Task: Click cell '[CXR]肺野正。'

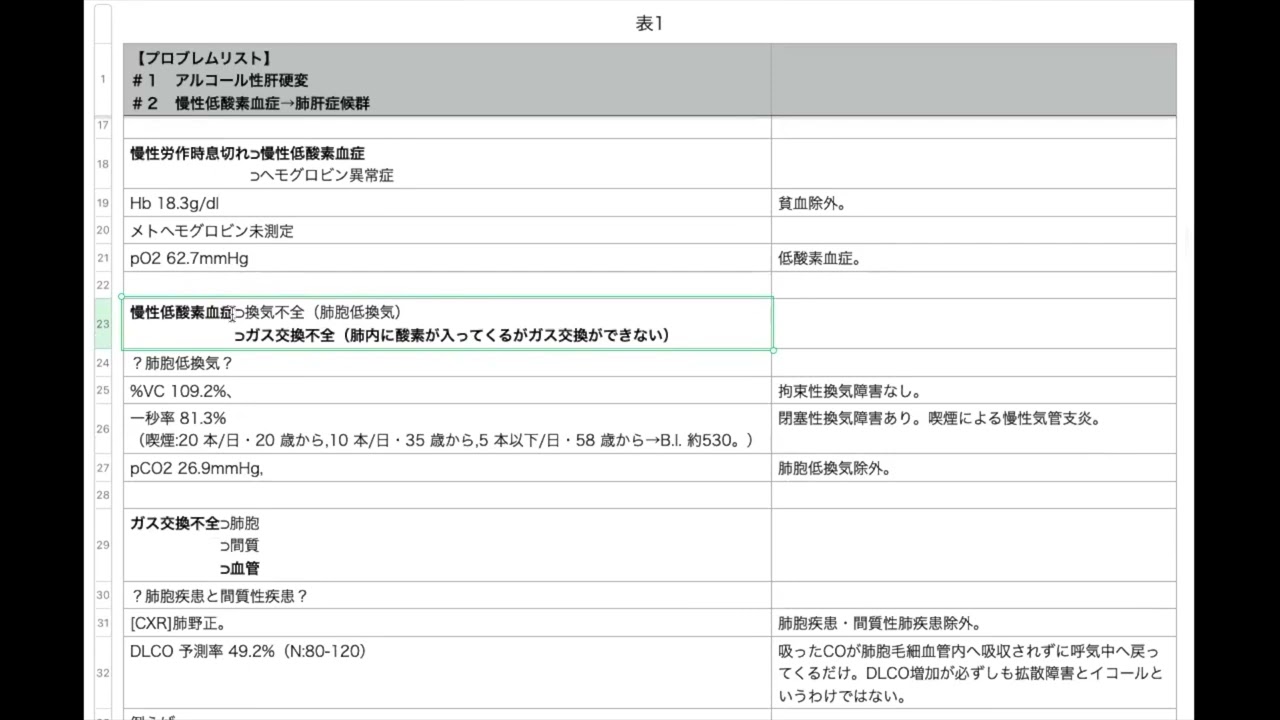Action: (447, 623)
